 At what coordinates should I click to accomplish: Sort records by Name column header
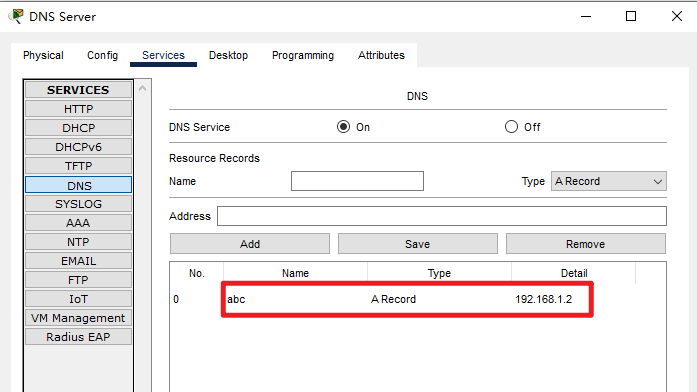tap(296, 273)
